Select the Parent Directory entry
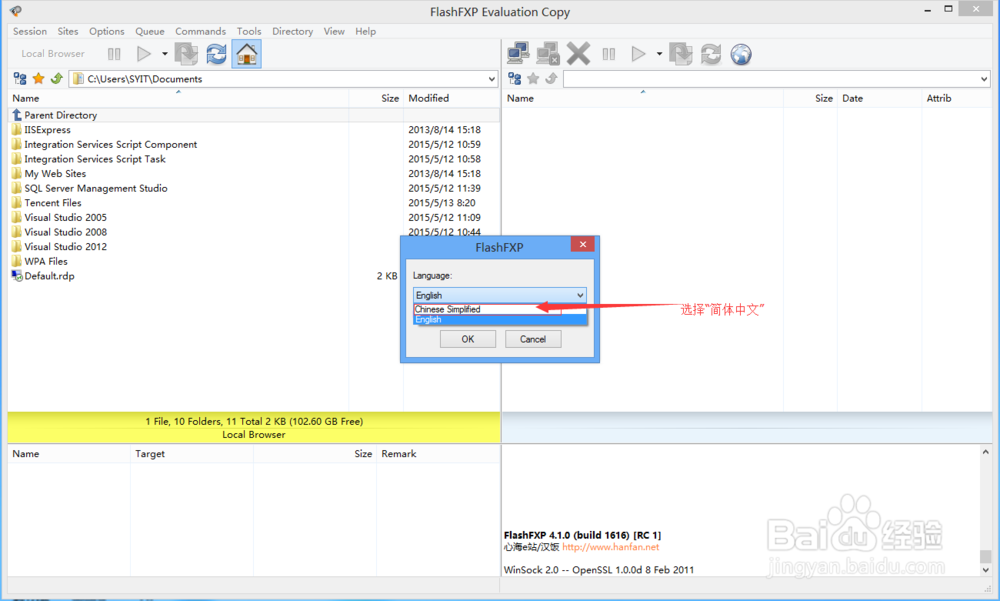Image resolution: width=1000 pixels, height=601 pixels. point(61,115)
